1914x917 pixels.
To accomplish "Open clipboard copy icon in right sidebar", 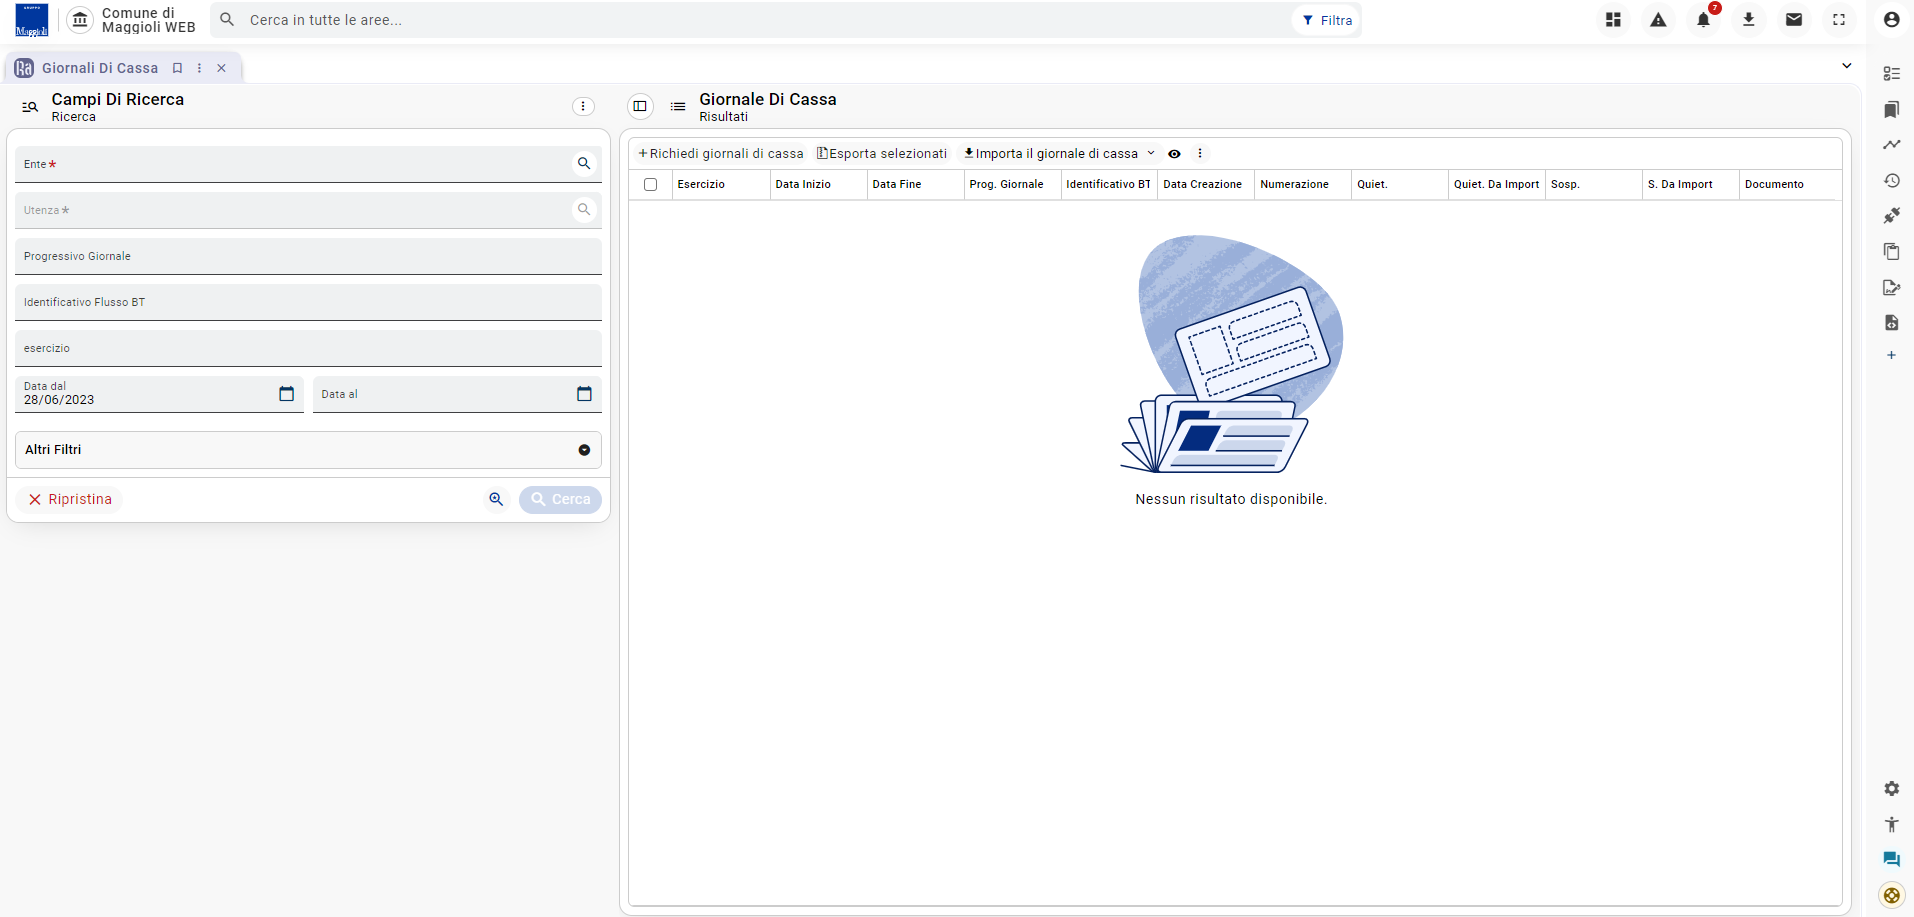I will 1891,252.
